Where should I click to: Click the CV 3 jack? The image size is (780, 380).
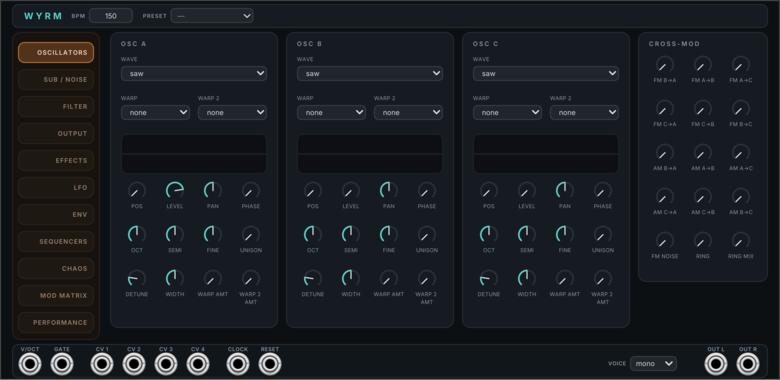tap(166, 364)
